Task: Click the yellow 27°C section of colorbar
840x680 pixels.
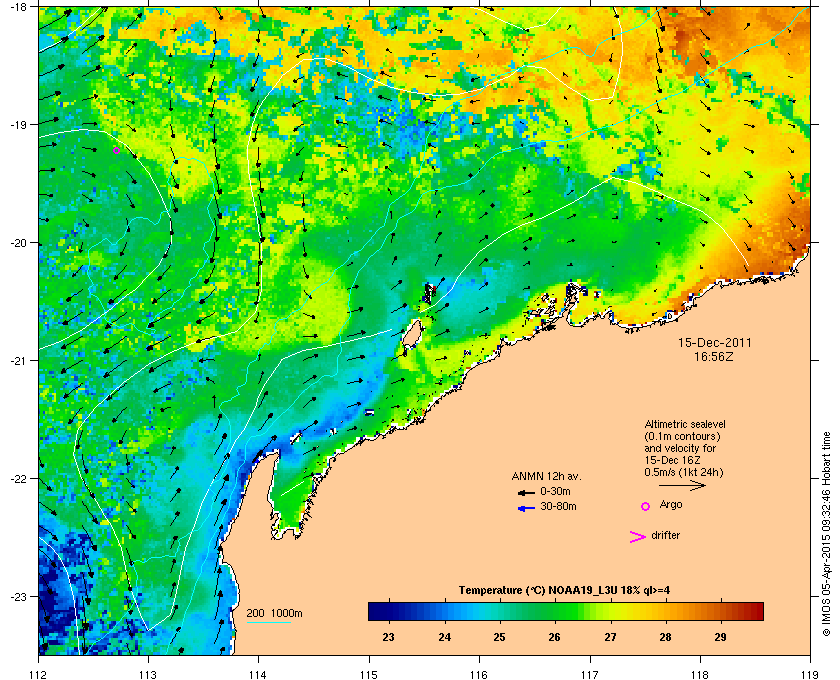Action: point(610,611)
